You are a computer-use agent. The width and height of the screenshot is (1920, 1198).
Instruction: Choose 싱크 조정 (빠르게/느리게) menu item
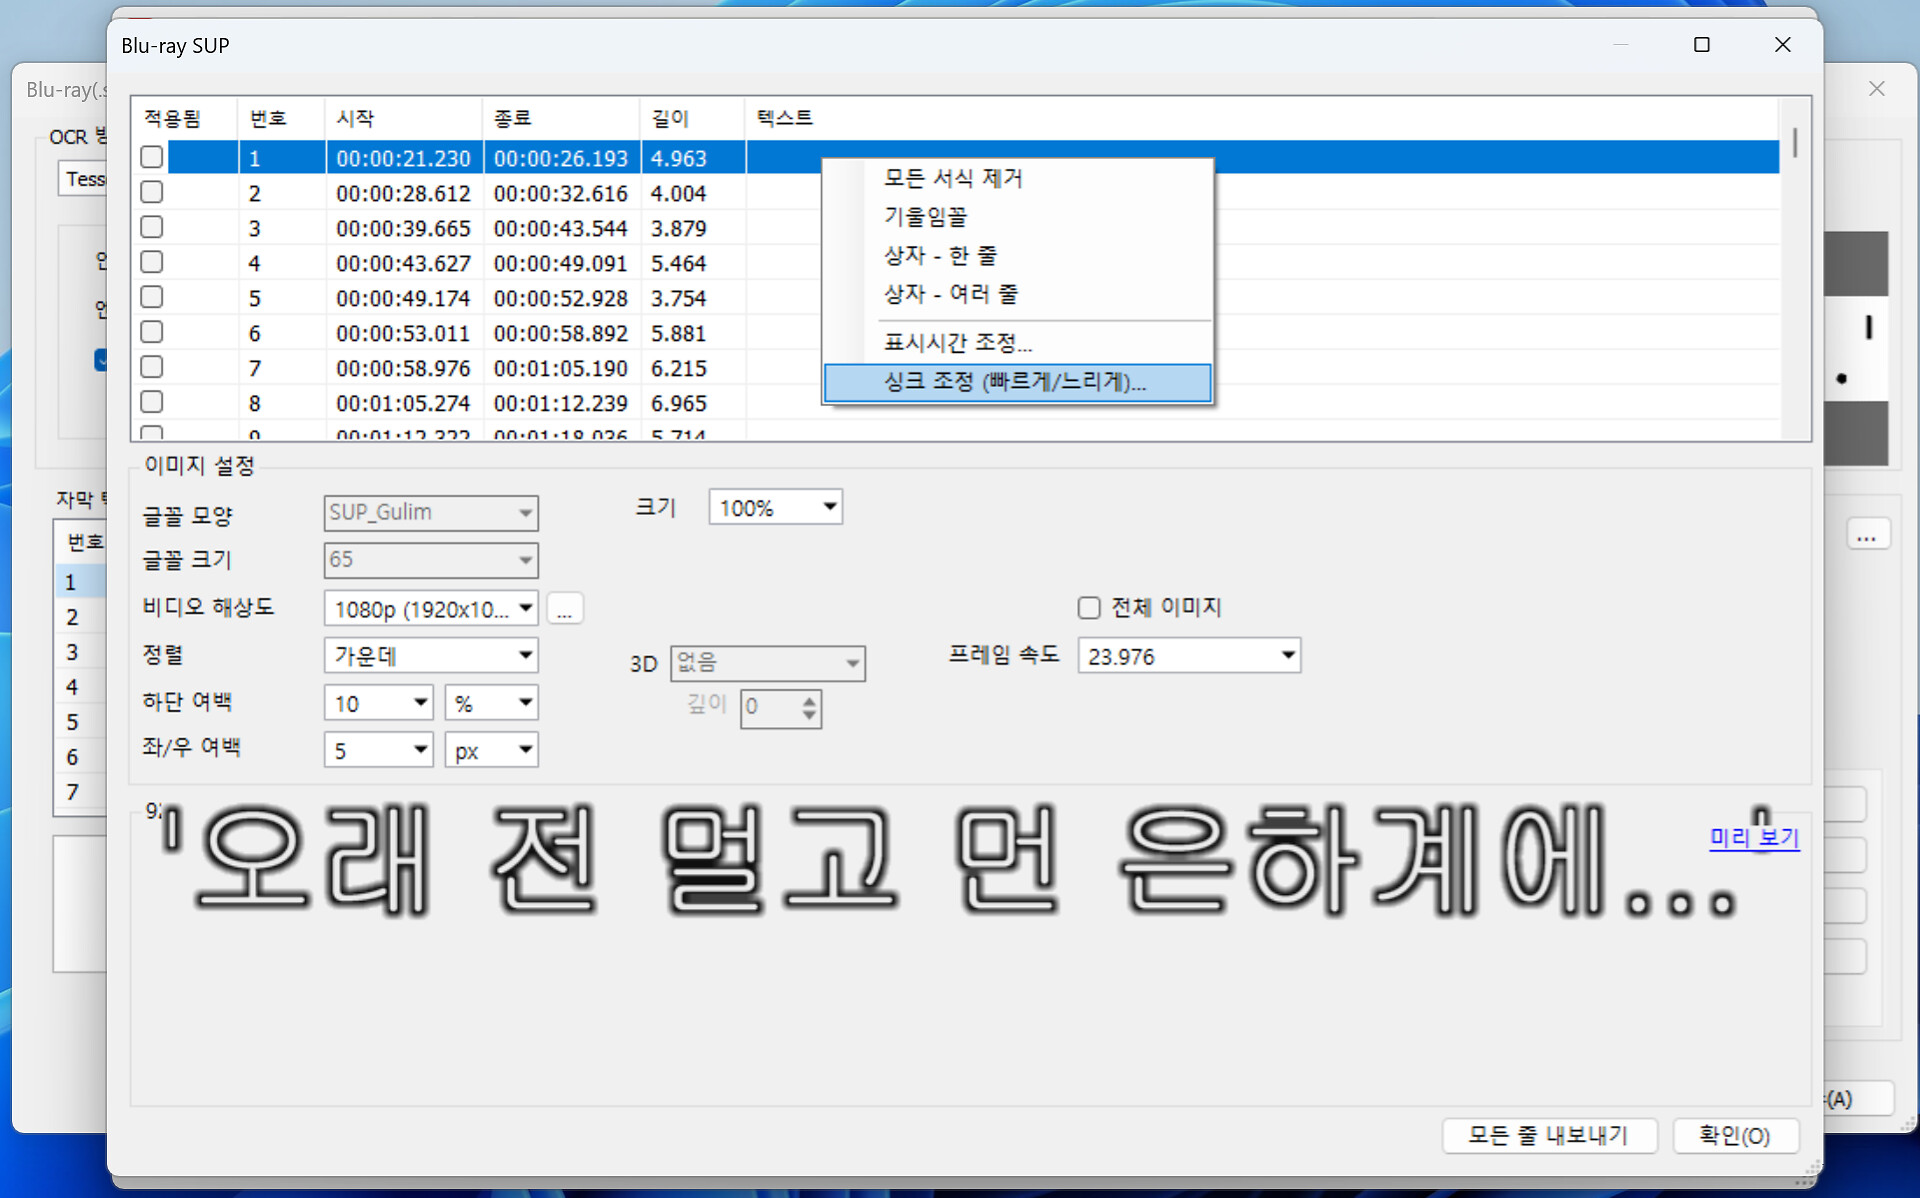point(1015,382)
